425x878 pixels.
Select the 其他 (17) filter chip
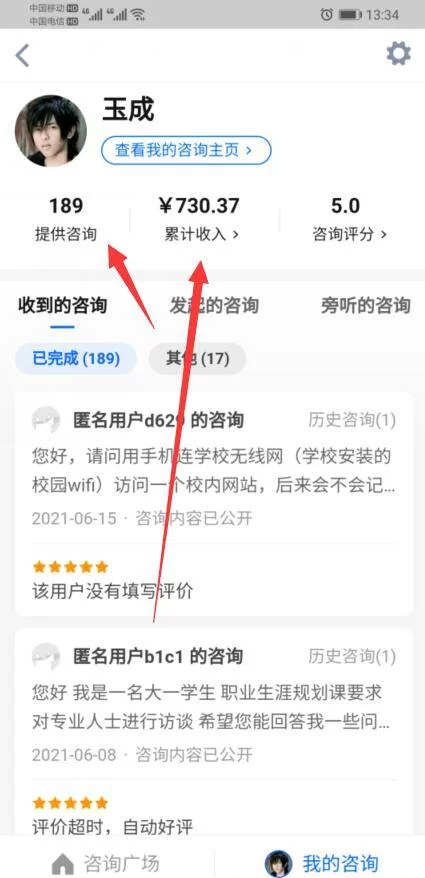(x=197, y=358)
